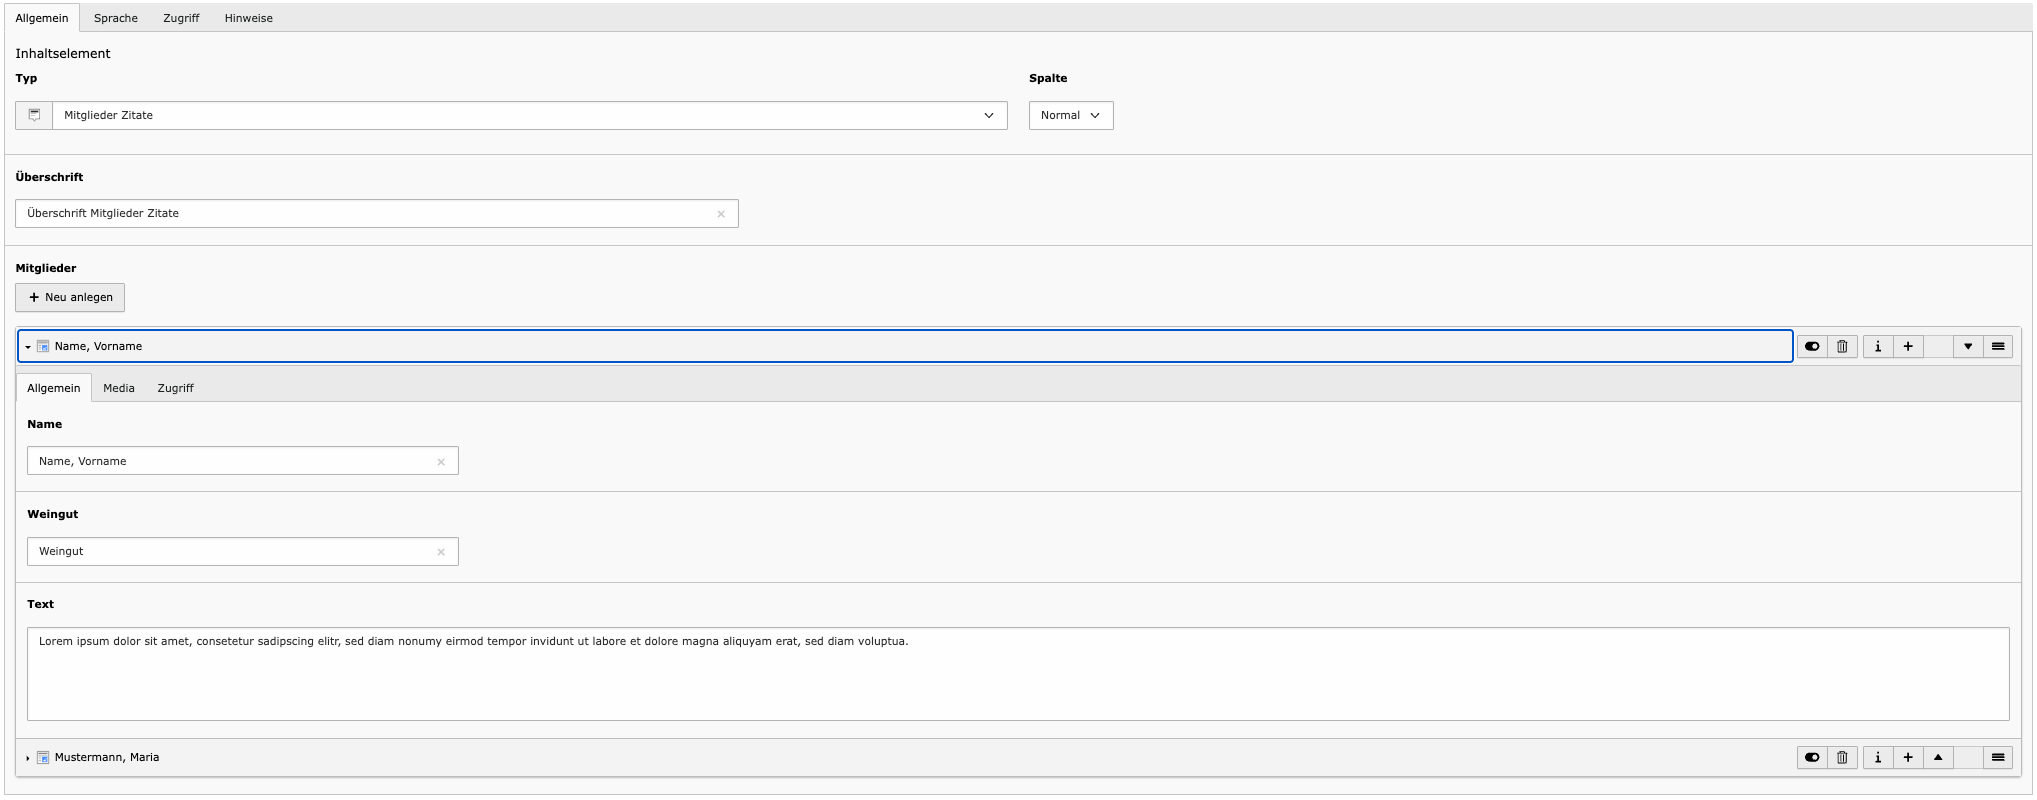Switch to the Sprache tab
This screenshot has width=2037, height=800.
click(x=116, y=18)
